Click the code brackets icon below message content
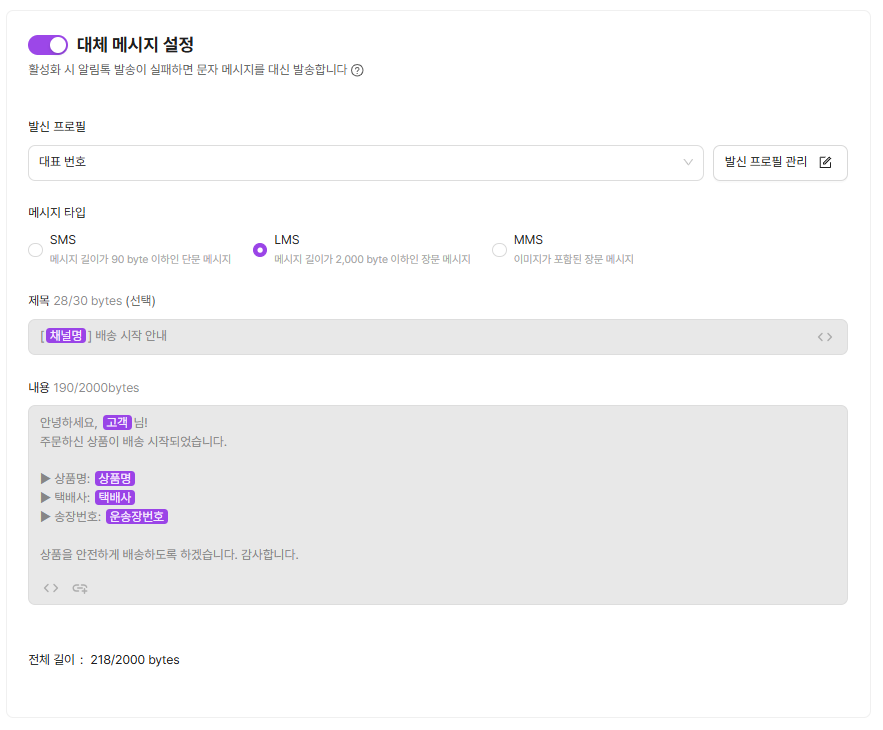The width and height of the screenshot is (883, 730). [x=51, y=588]
